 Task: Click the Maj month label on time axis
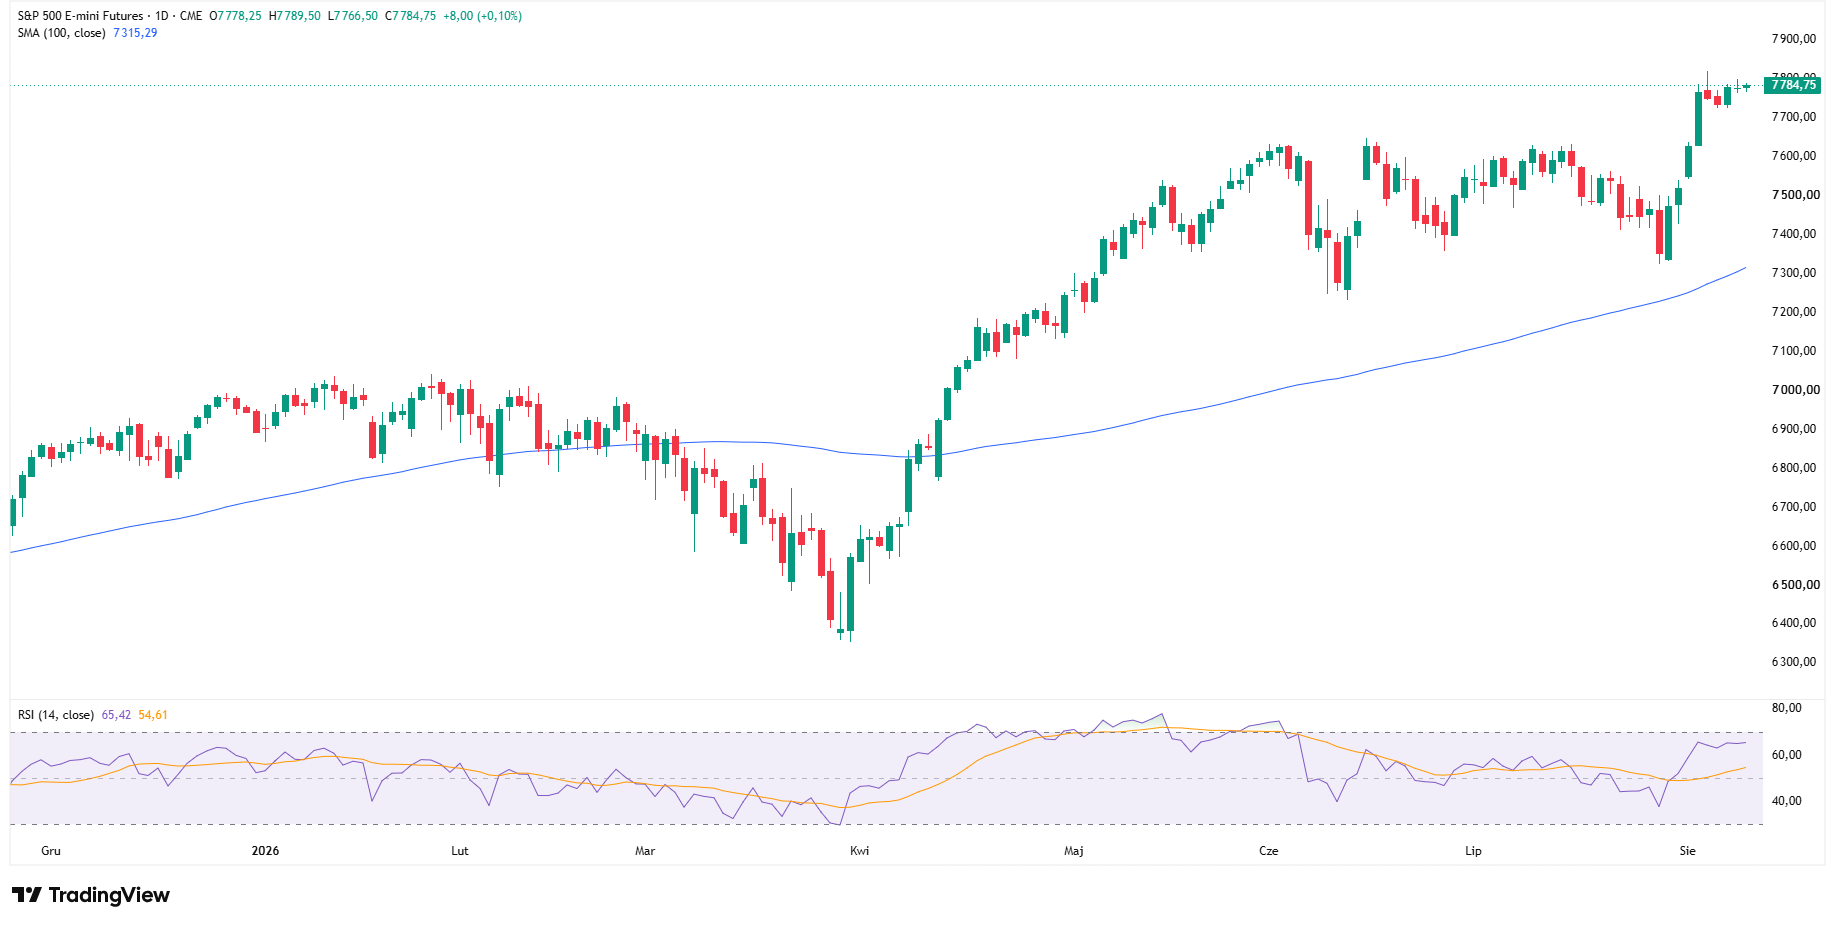[1073, 851]
